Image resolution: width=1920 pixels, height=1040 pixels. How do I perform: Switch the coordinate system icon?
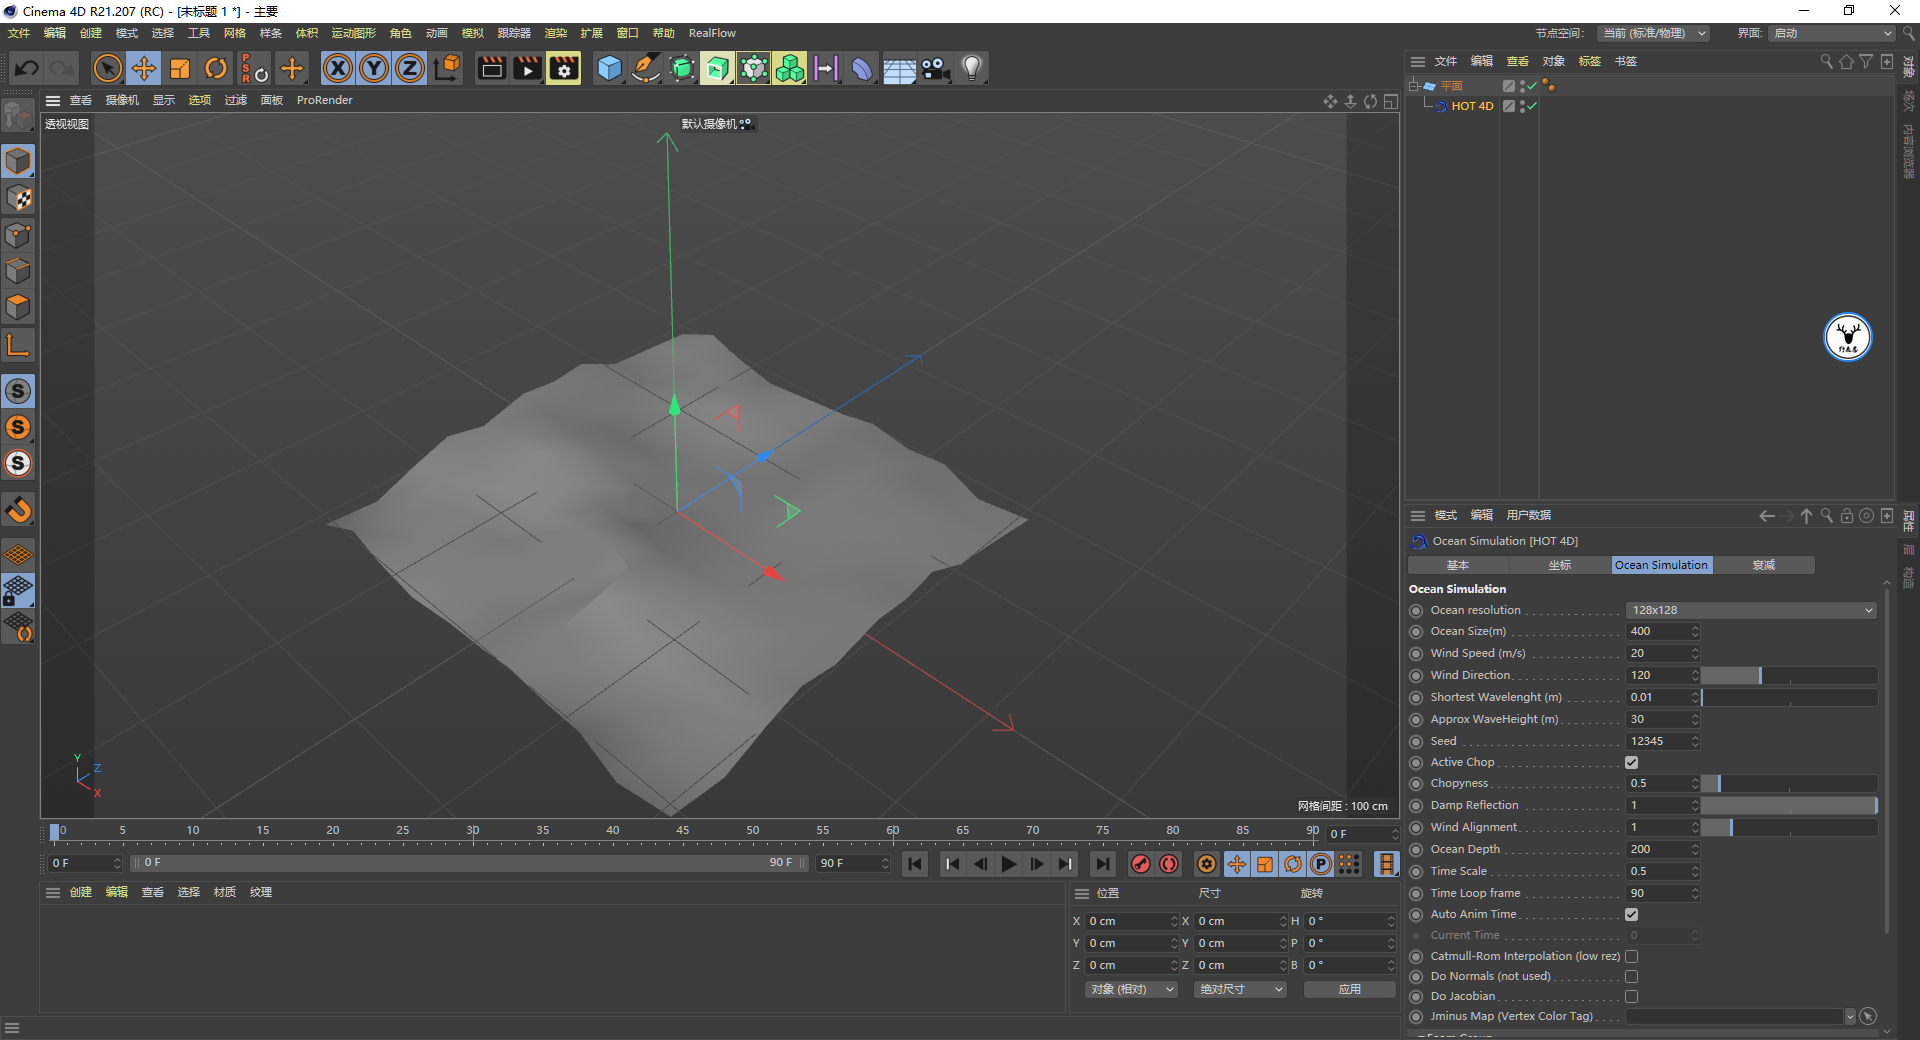coord(447,68)
